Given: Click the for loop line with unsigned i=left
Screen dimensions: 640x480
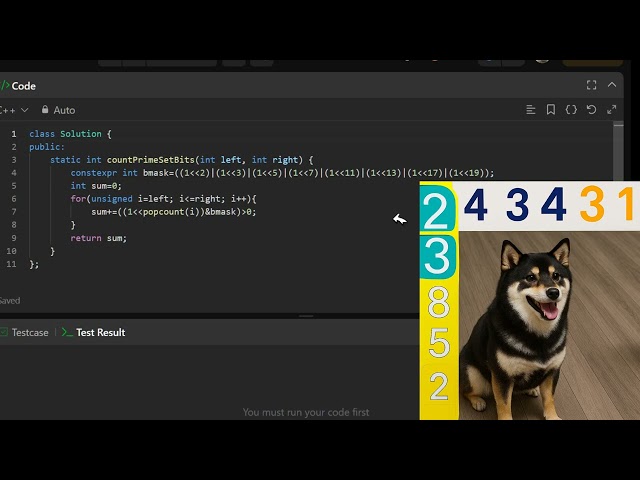Looking at the screenshot, I should point(163,199).
